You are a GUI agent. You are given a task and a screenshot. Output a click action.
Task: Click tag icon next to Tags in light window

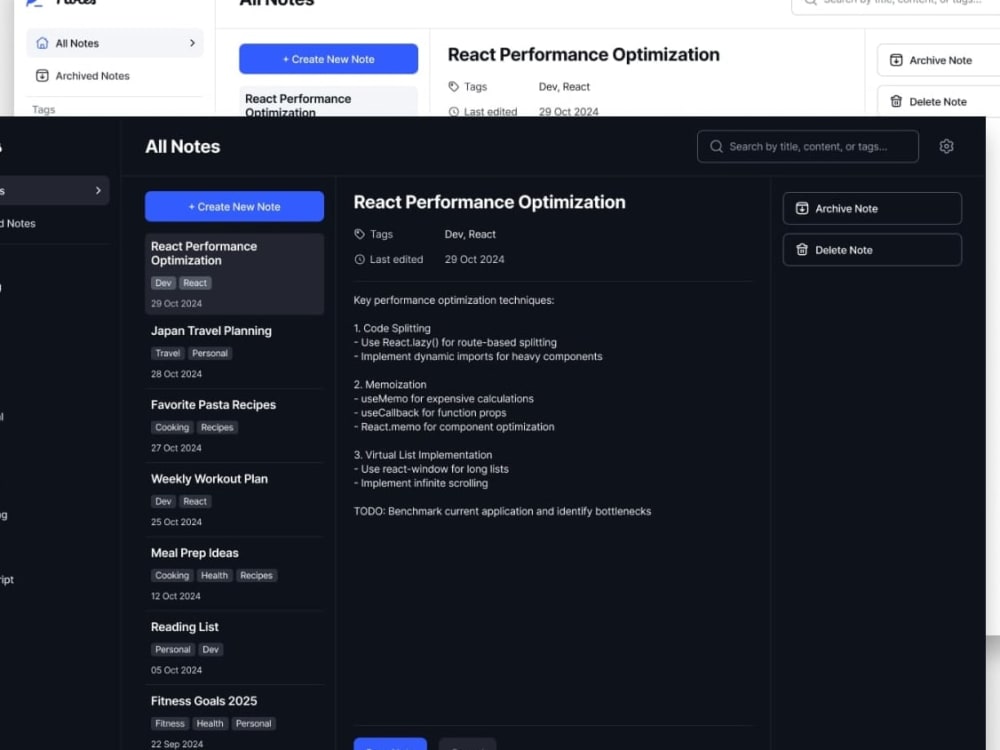tap(453, 87)
